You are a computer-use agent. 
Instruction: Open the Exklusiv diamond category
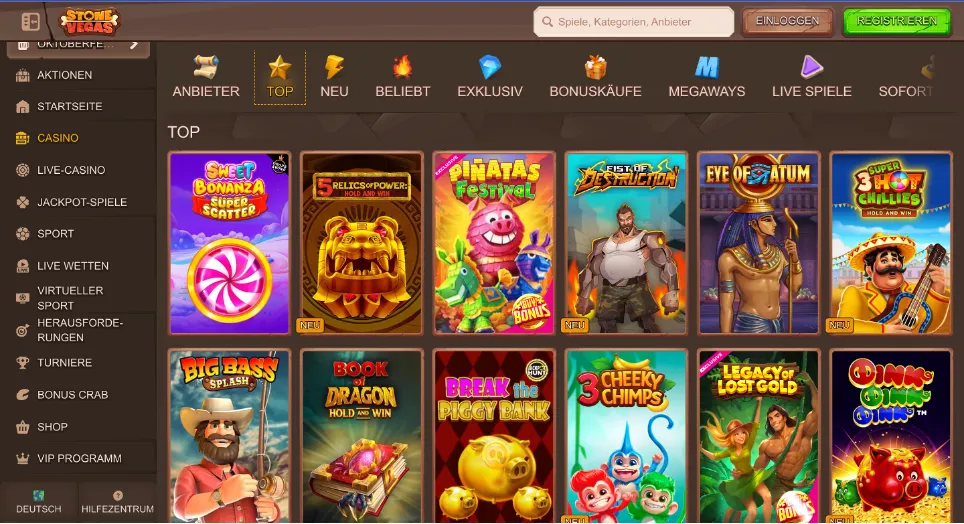click(x=490, y=77)
